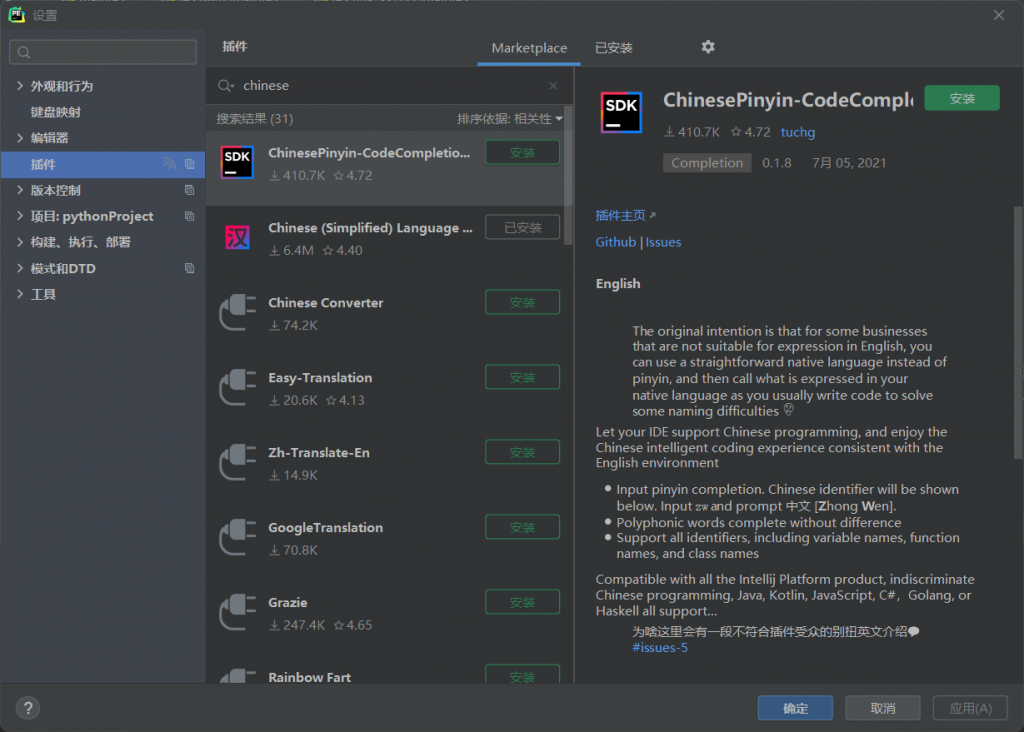Click the copy icon on 插件 row

189,164
